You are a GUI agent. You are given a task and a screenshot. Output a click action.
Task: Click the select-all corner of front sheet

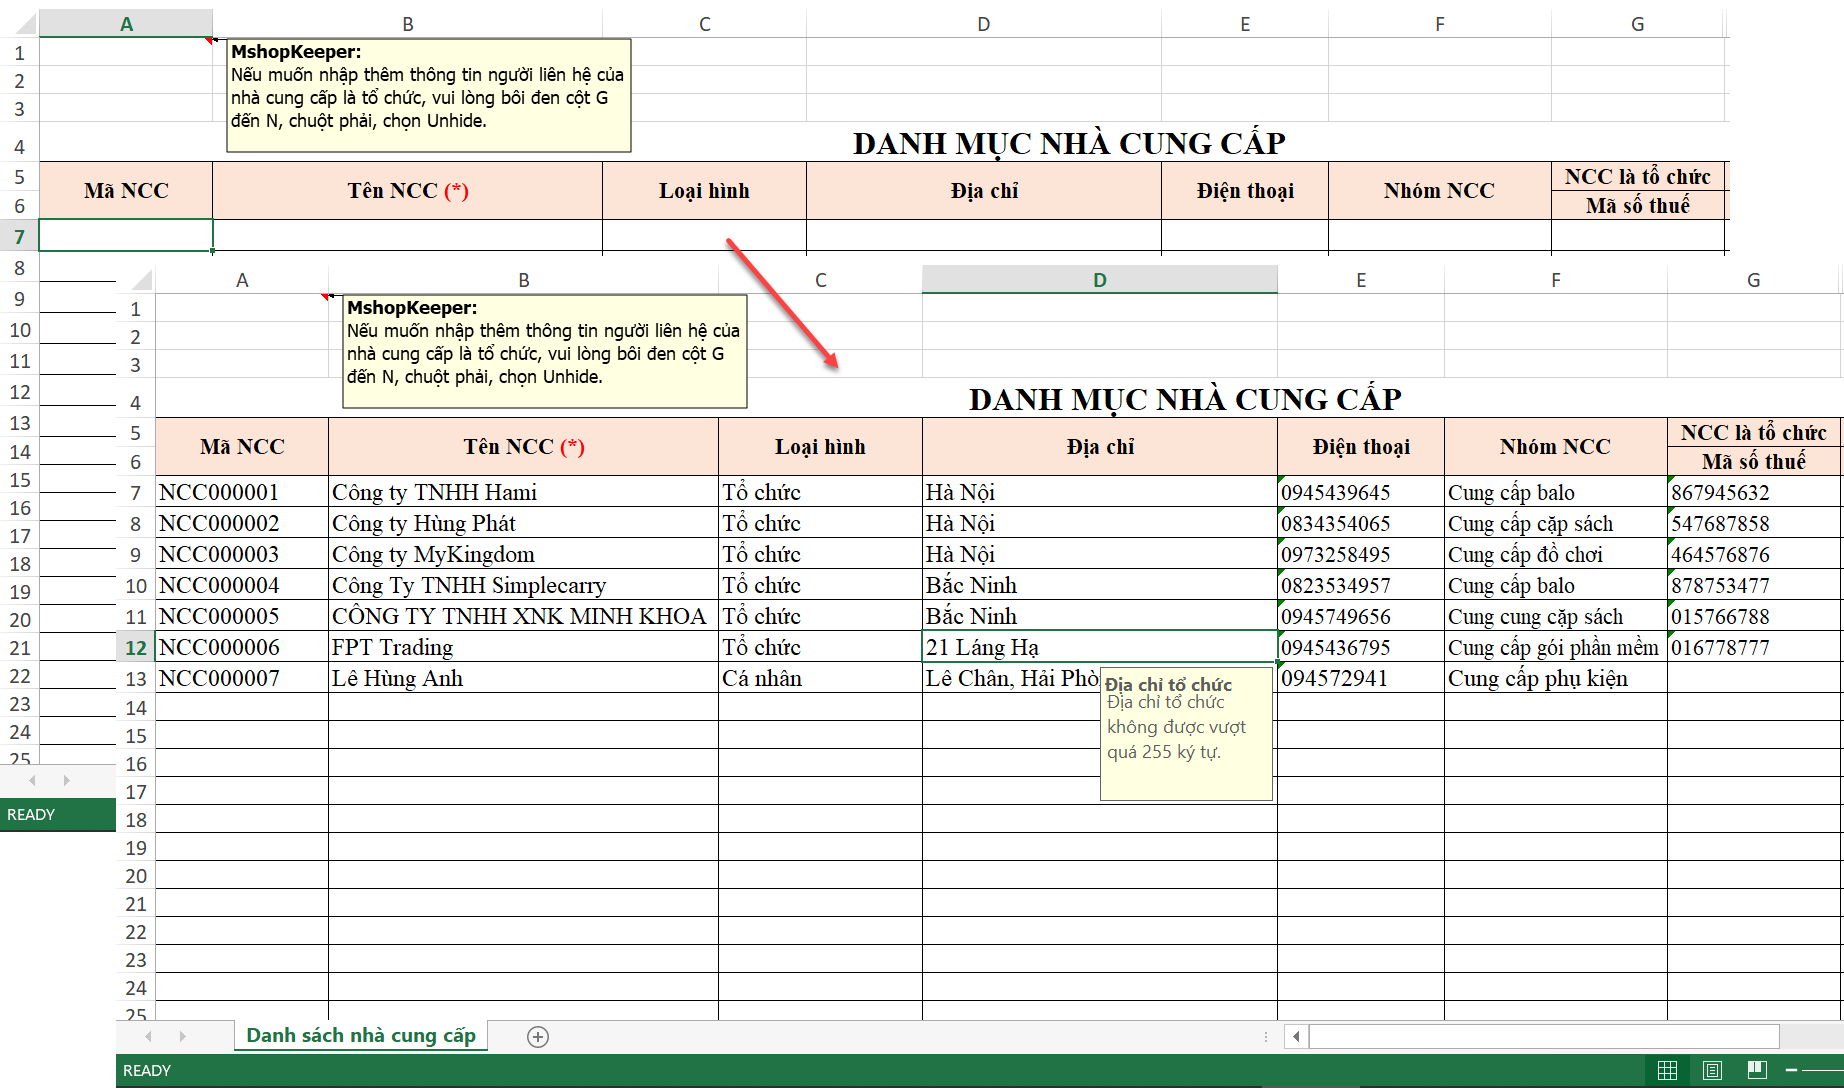click(140, 280)
